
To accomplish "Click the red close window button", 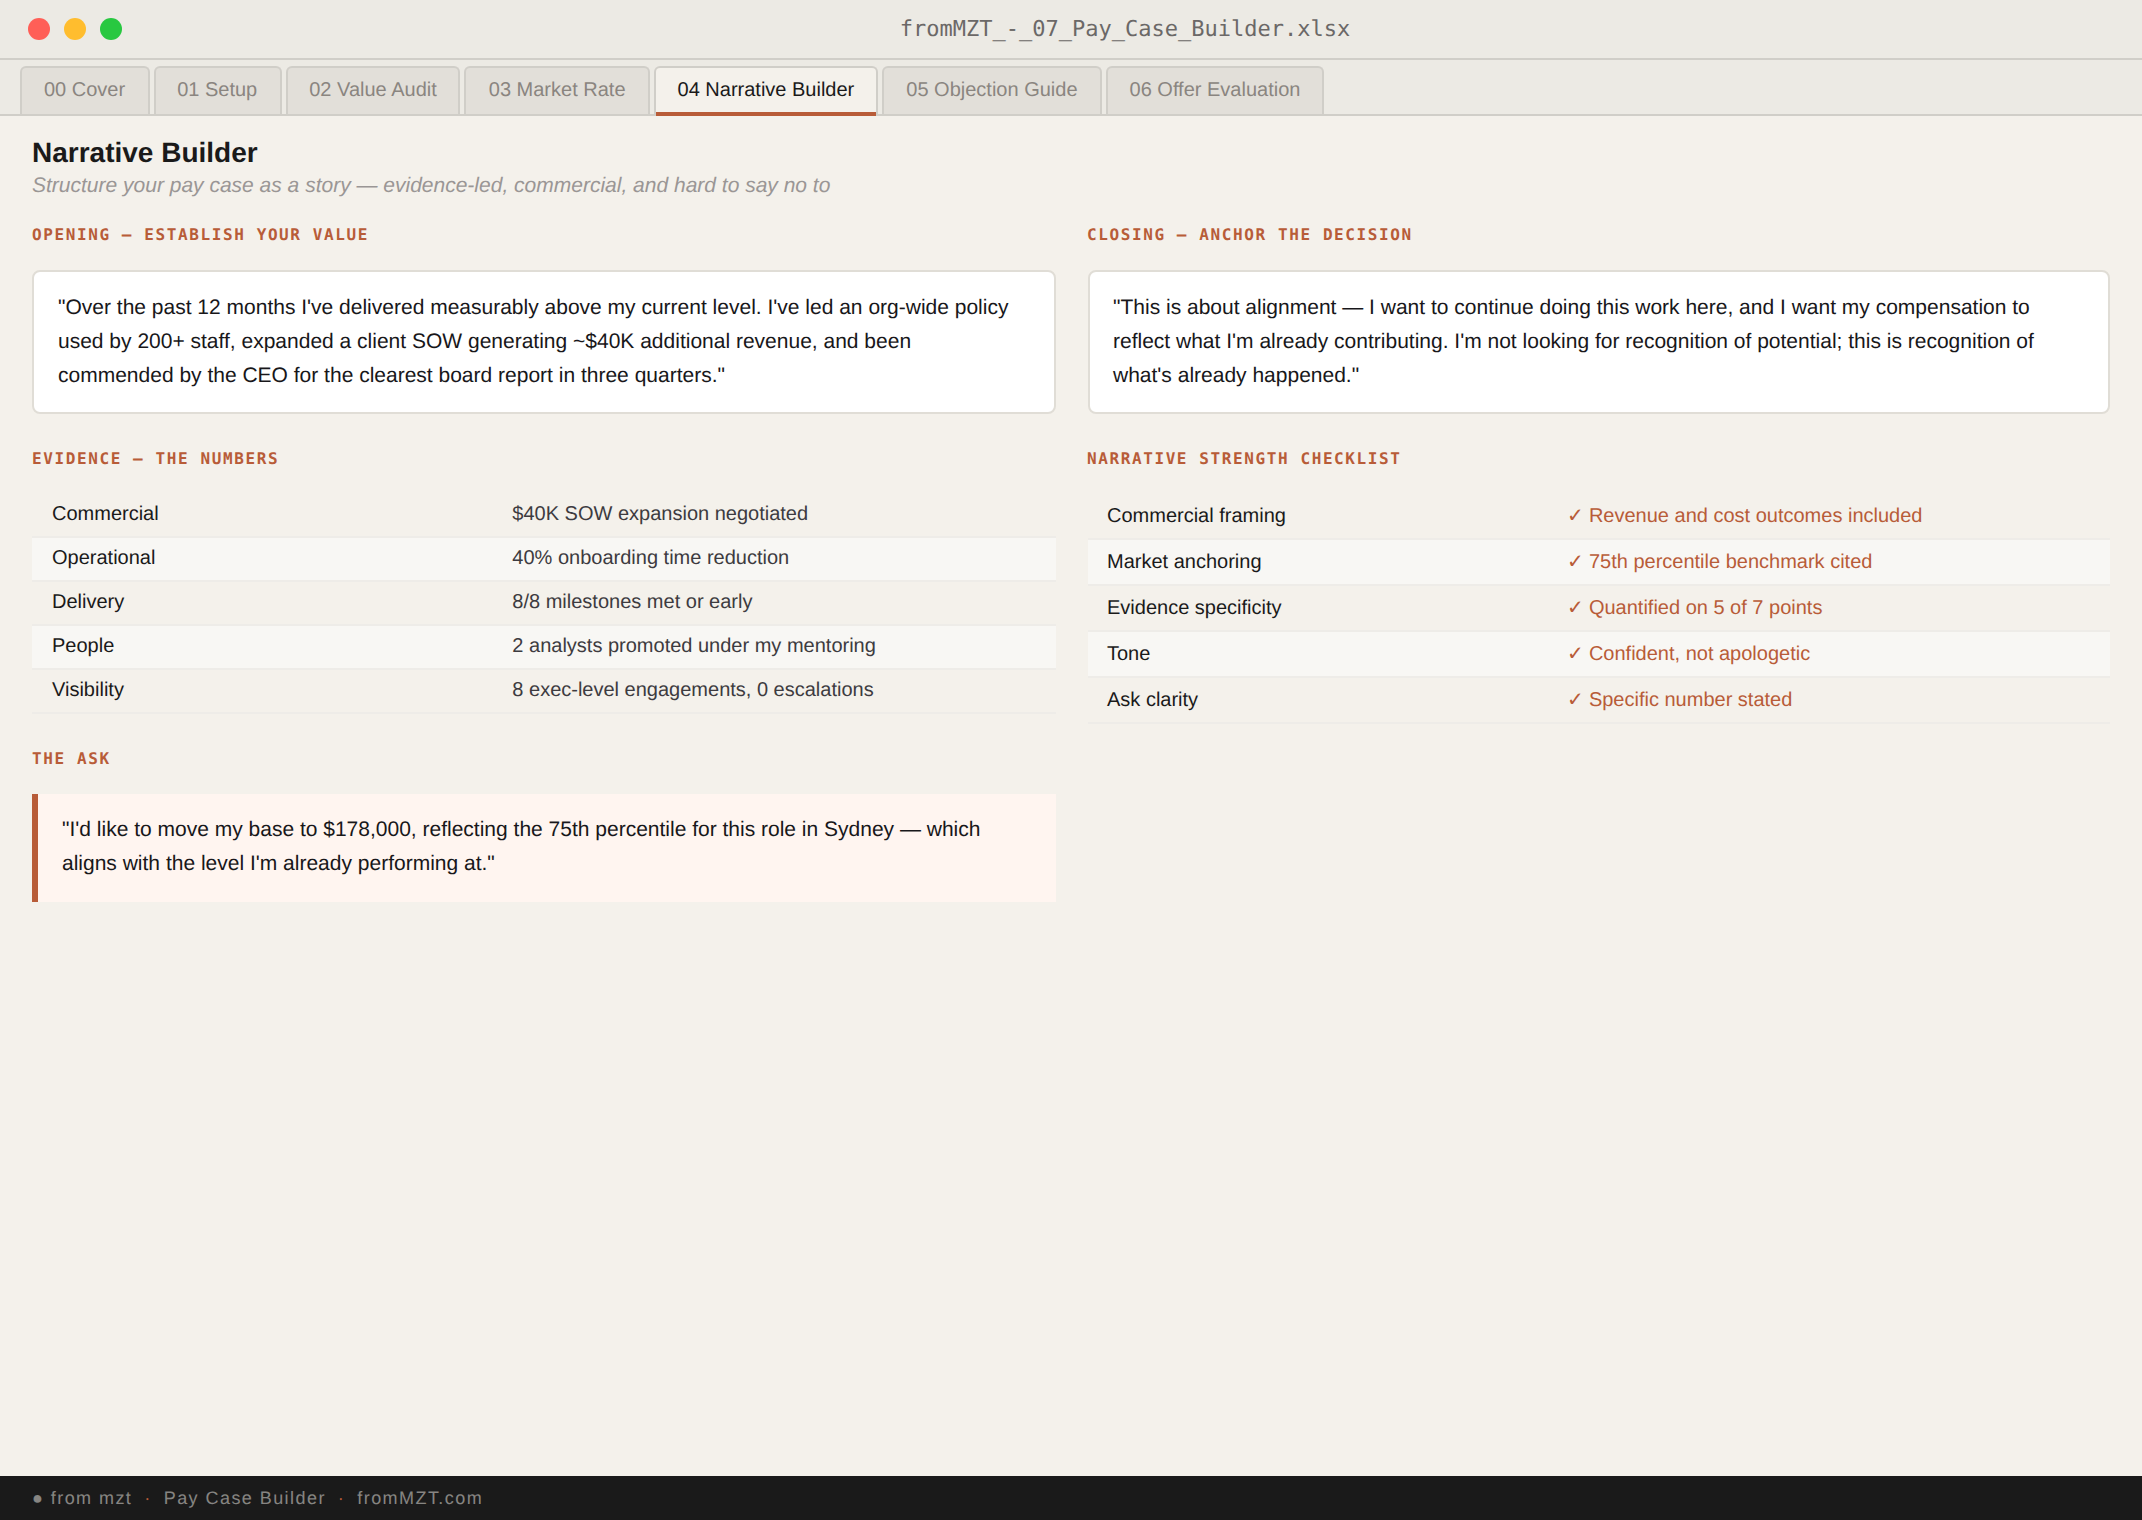I will pyautogui.click(x=39, y=29).
